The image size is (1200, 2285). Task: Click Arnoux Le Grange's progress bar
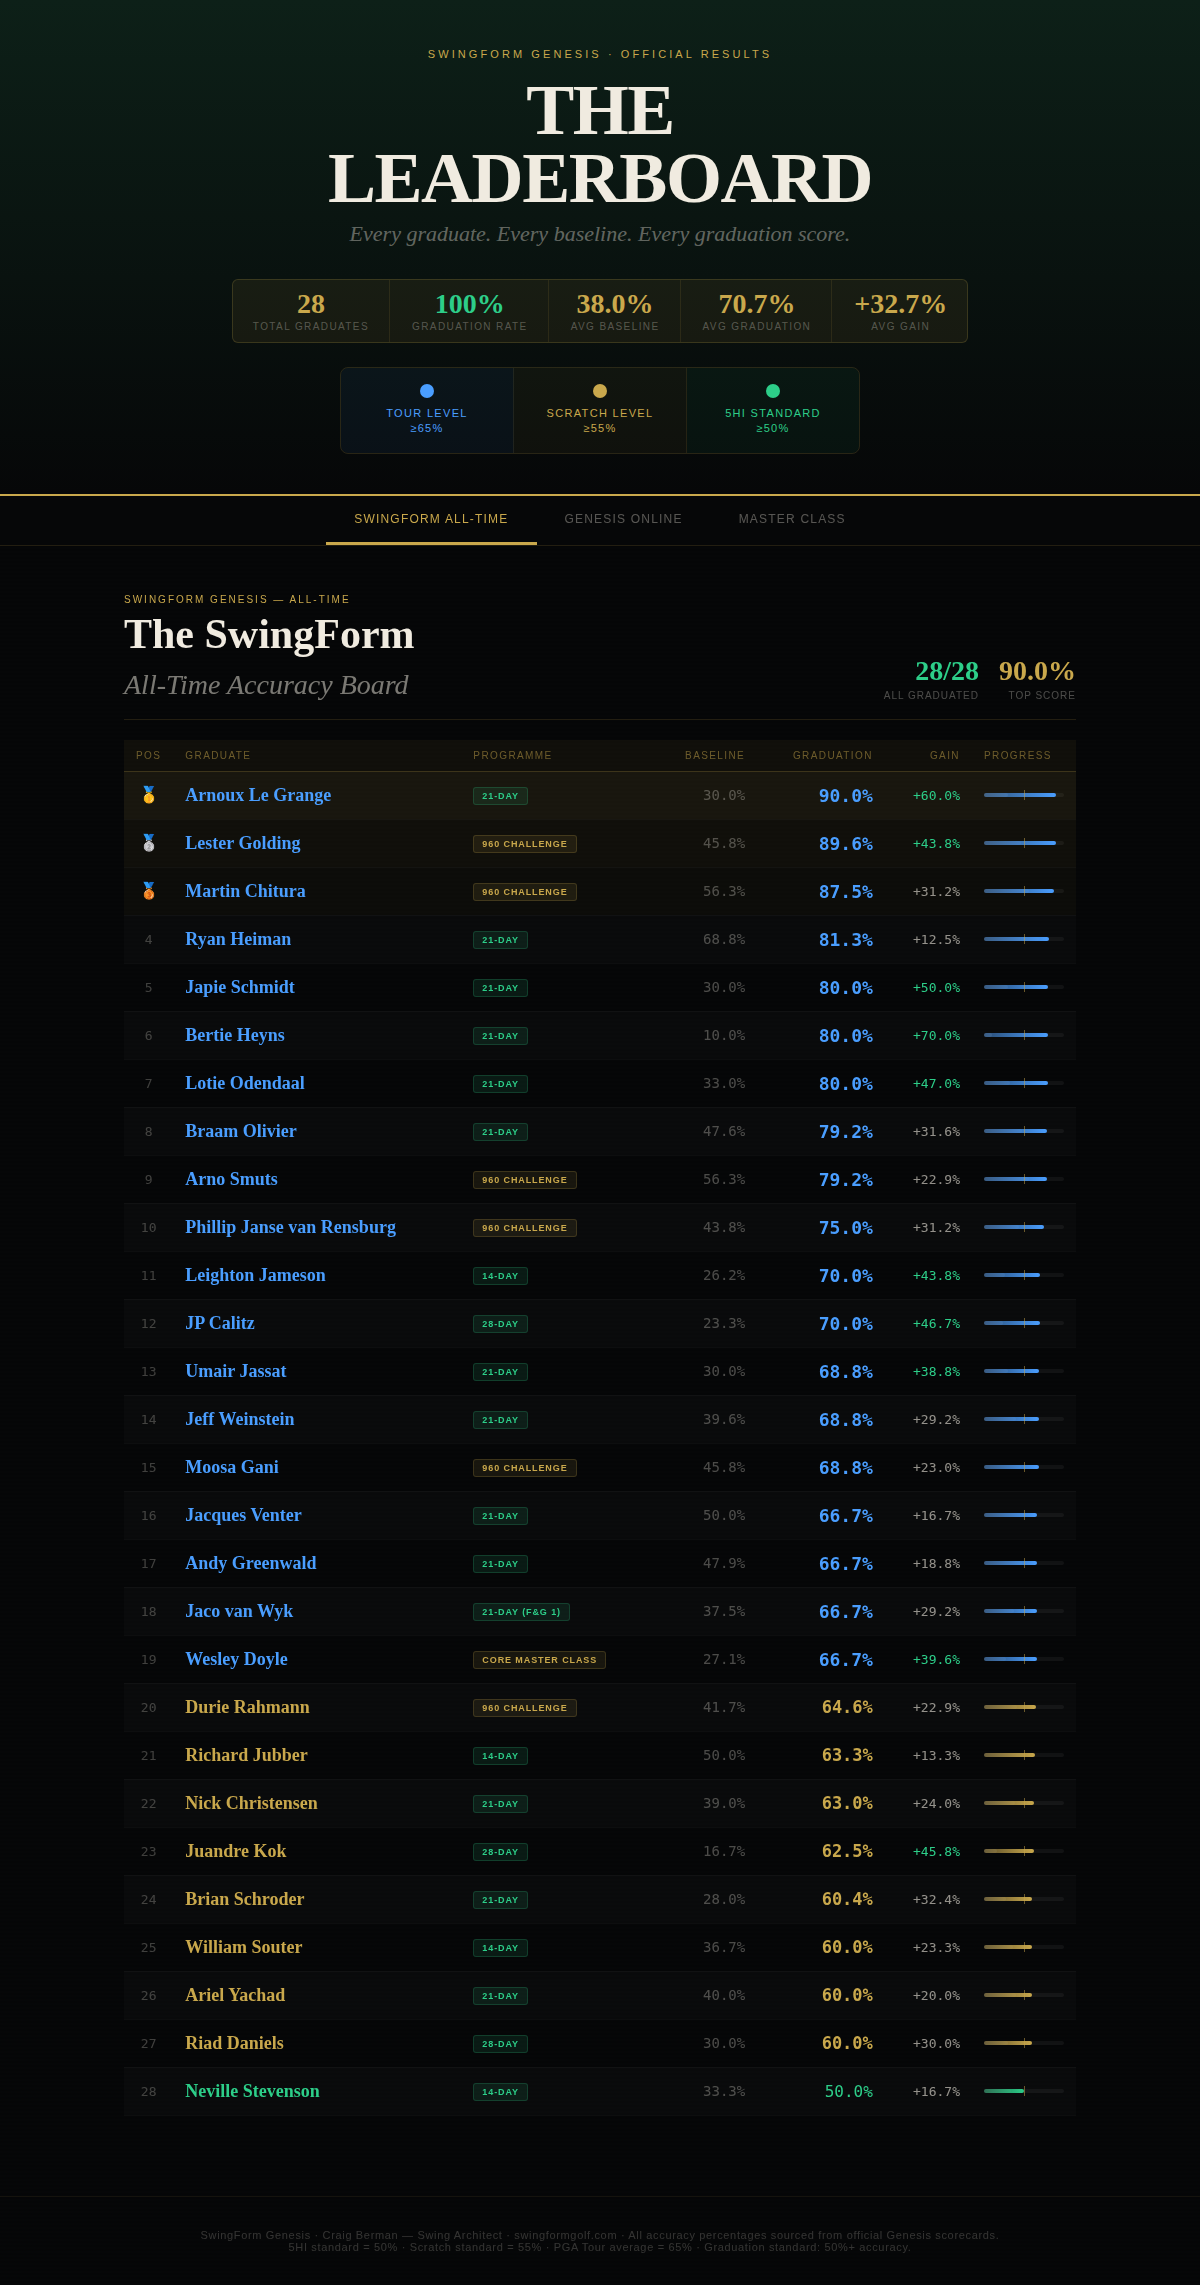point(1024,795)
